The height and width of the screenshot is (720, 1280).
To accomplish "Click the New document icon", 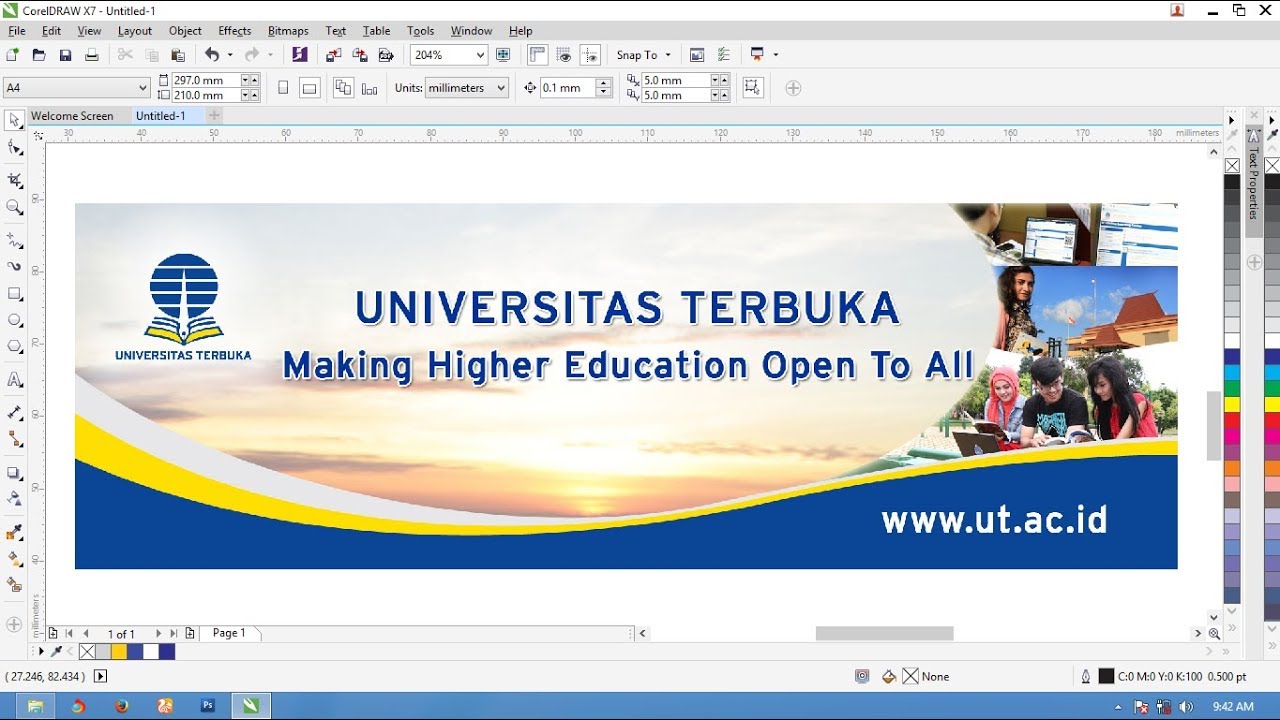I will coord(12,55).
